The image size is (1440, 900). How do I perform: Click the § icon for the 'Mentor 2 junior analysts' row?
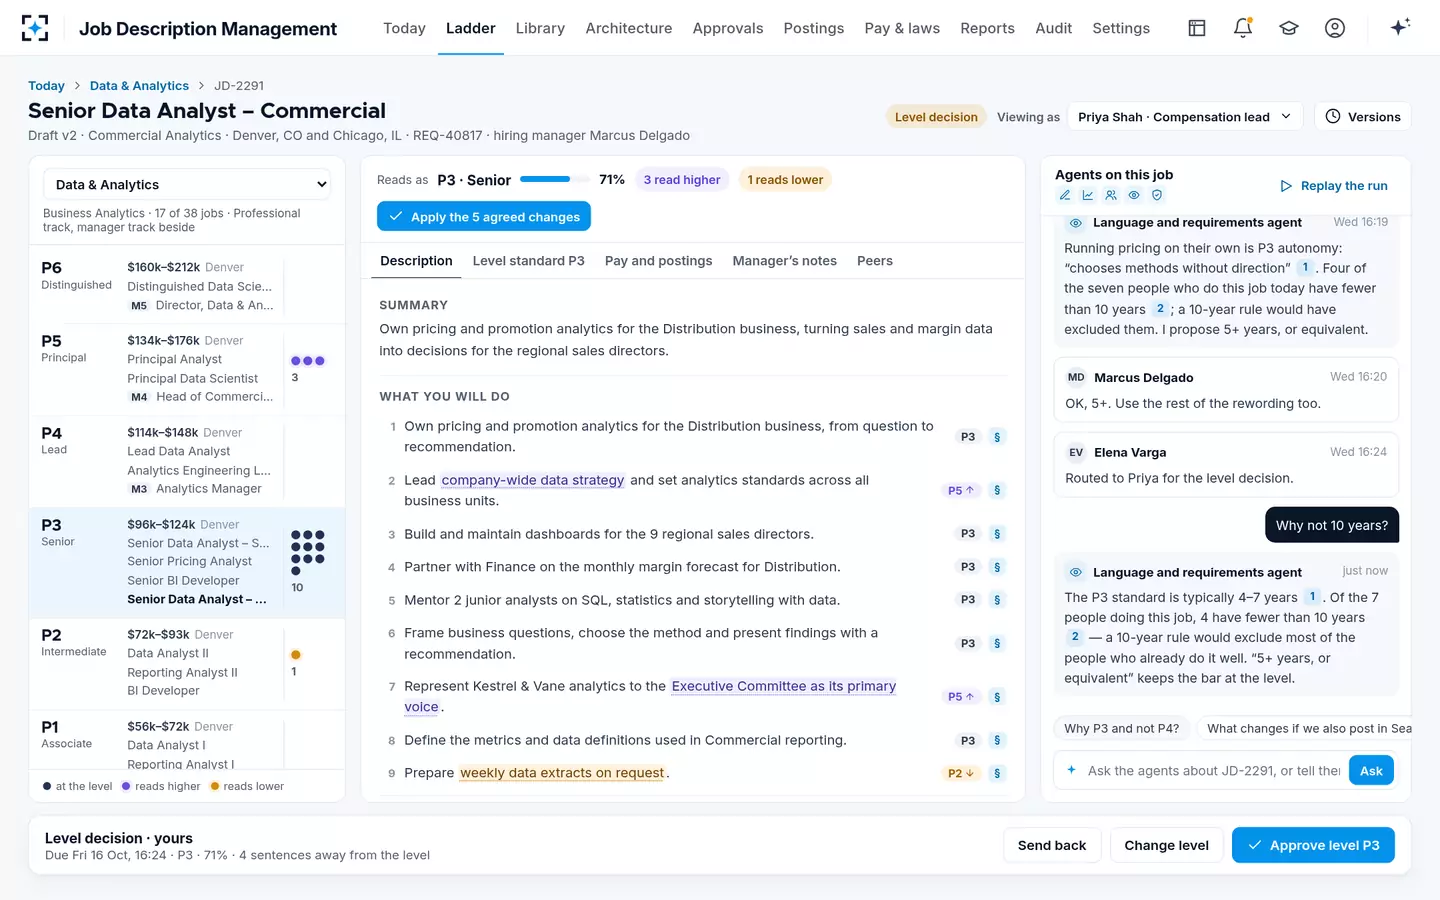coord(997,600)
